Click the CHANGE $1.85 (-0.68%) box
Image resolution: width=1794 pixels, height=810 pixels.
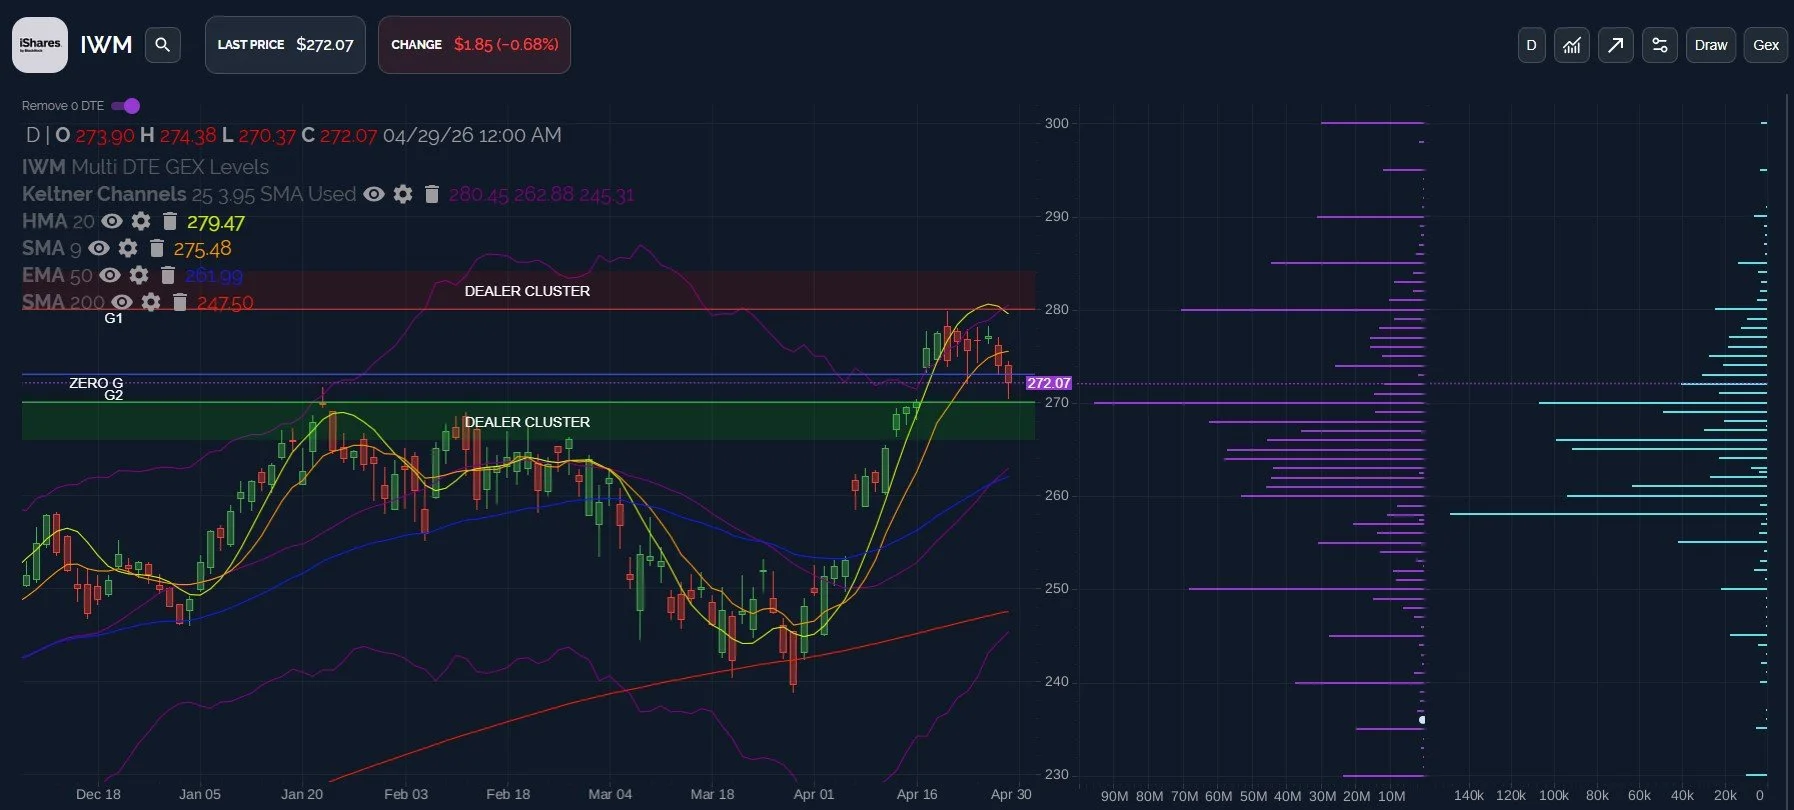tap(474, 45)
